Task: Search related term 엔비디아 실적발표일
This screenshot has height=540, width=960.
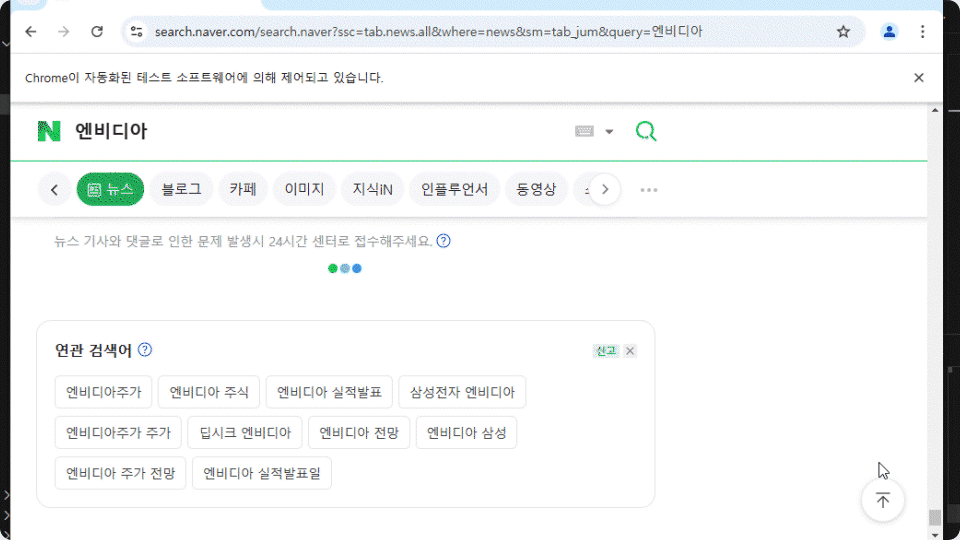Action: (x=262, y=473)
